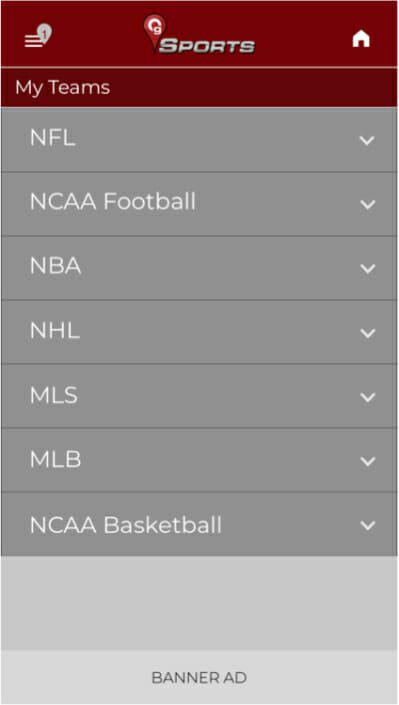Tap the Banner Ad area
399x705 pixels.
coord(199,677)
